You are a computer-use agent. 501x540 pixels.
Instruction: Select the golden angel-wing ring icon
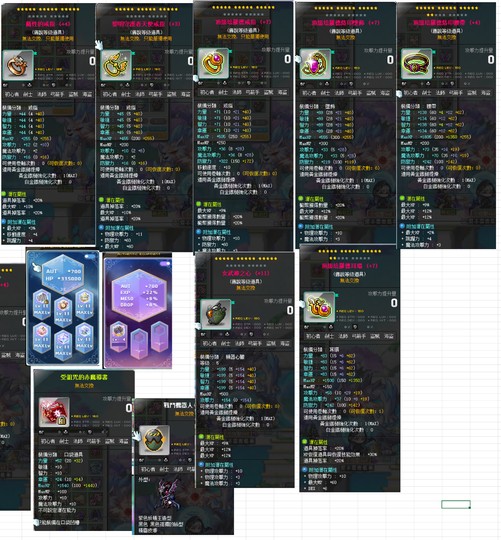(x=116, y=65)
